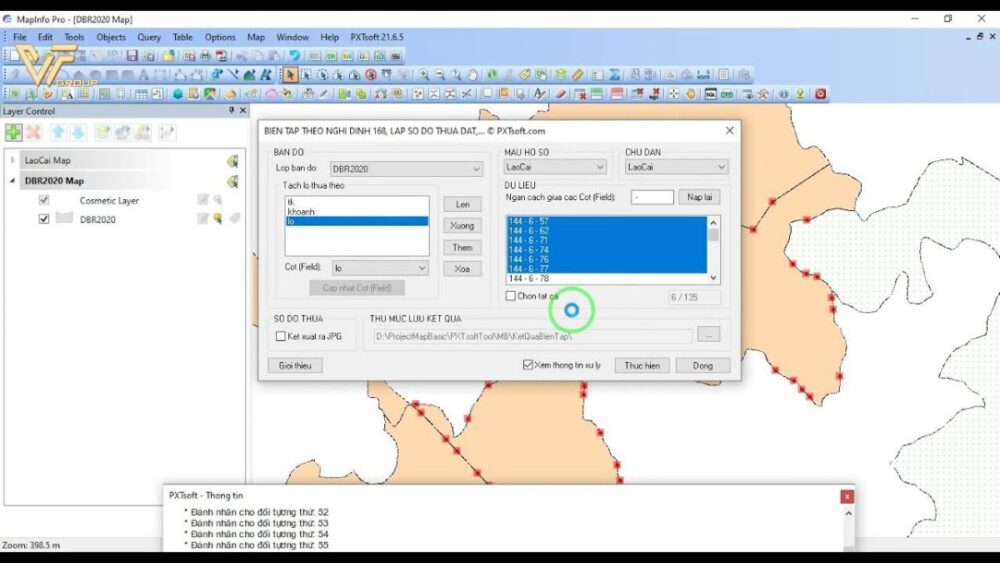Image resolution: width=1000 pixels, height=563 pixels.
Task: Click the blue Undo arrow icon
Action: pyautogui.click(x=294, y=56)
